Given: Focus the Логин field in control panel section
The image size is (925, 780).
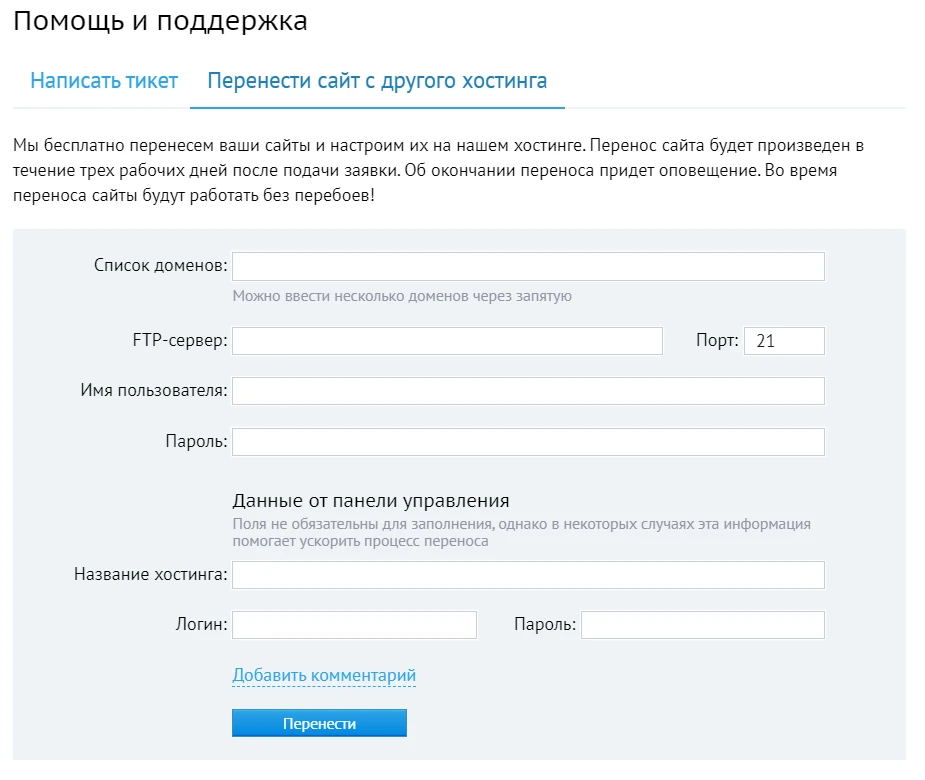Looking at the screenshot, I should (354, 624).
